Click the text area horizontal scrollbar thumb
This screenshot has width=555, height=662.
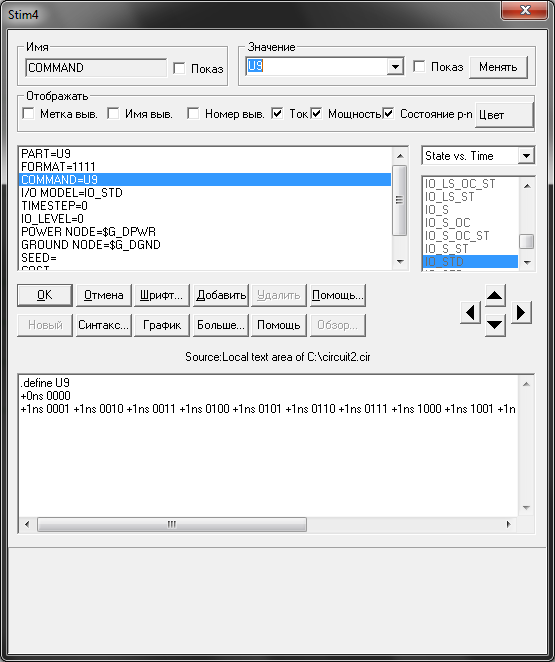172,524
